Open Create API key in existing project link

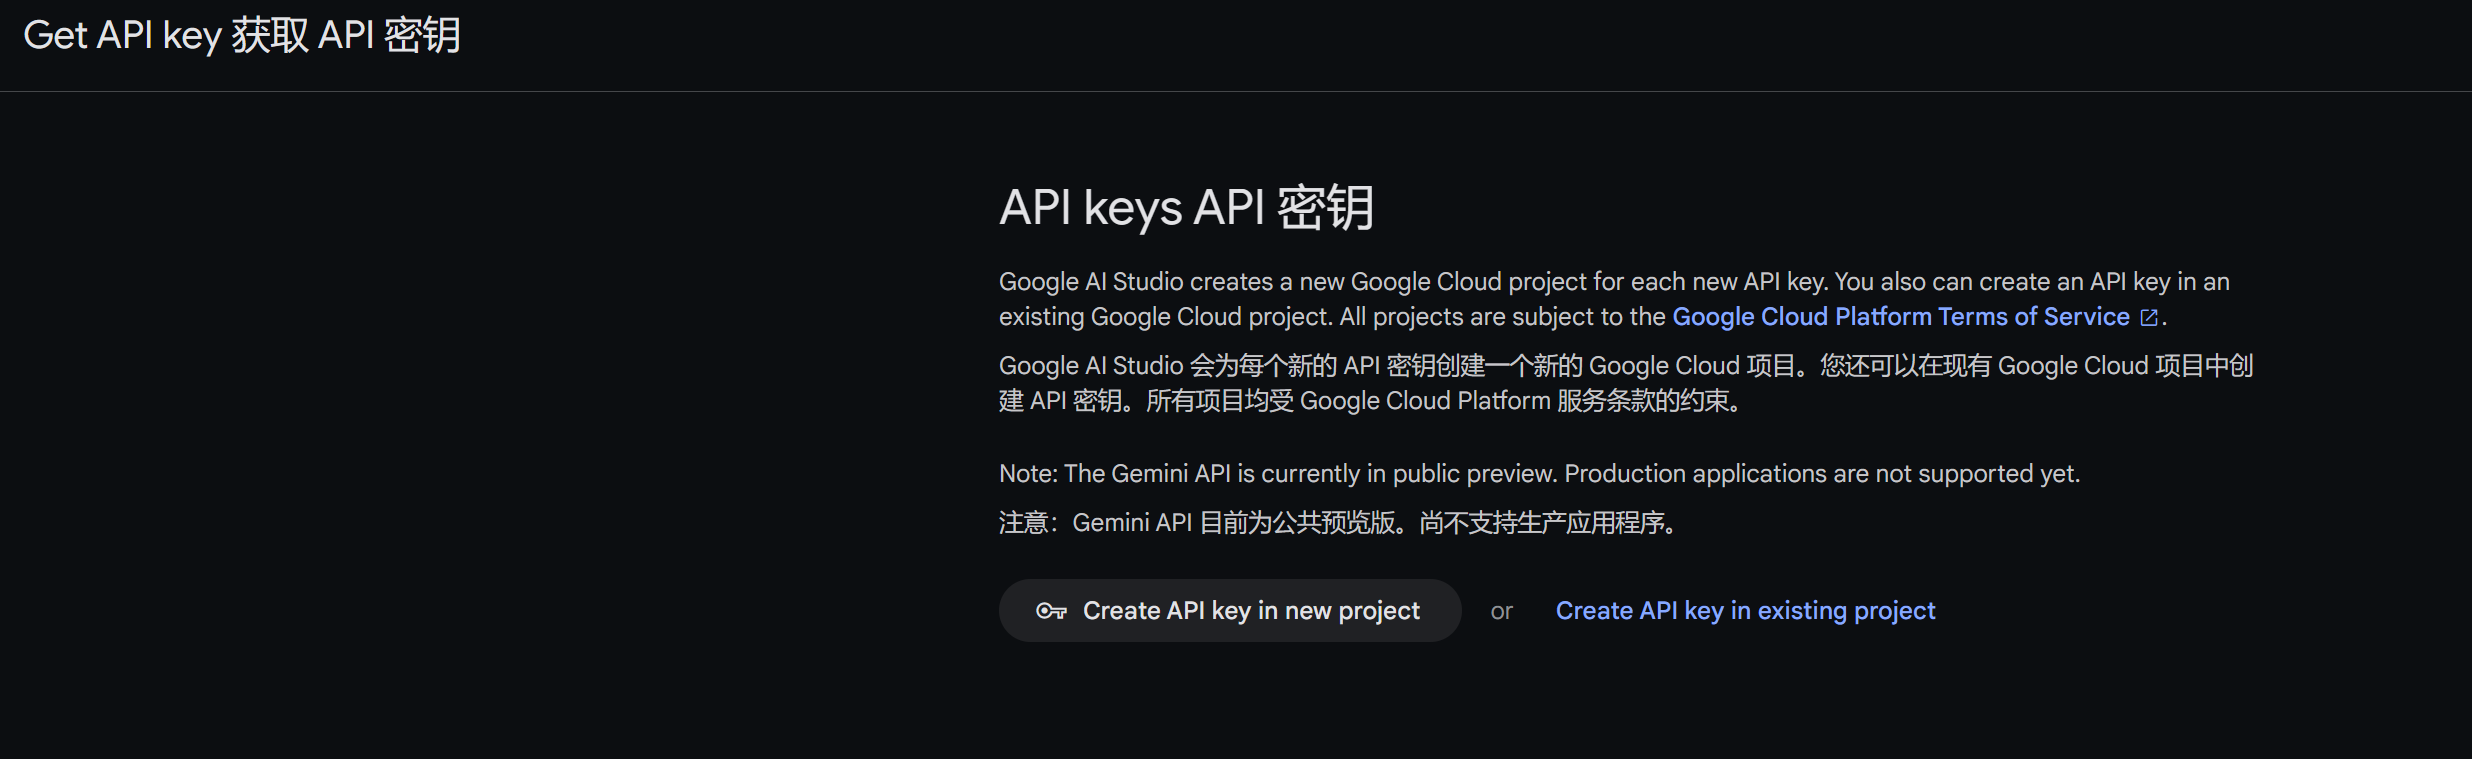click(x=1745, y=611)
